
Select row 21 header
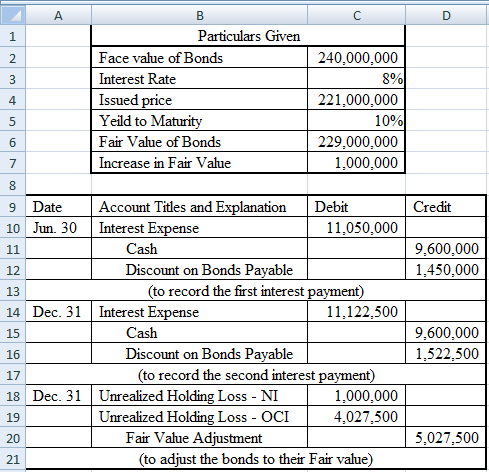(x=13, y=459)
